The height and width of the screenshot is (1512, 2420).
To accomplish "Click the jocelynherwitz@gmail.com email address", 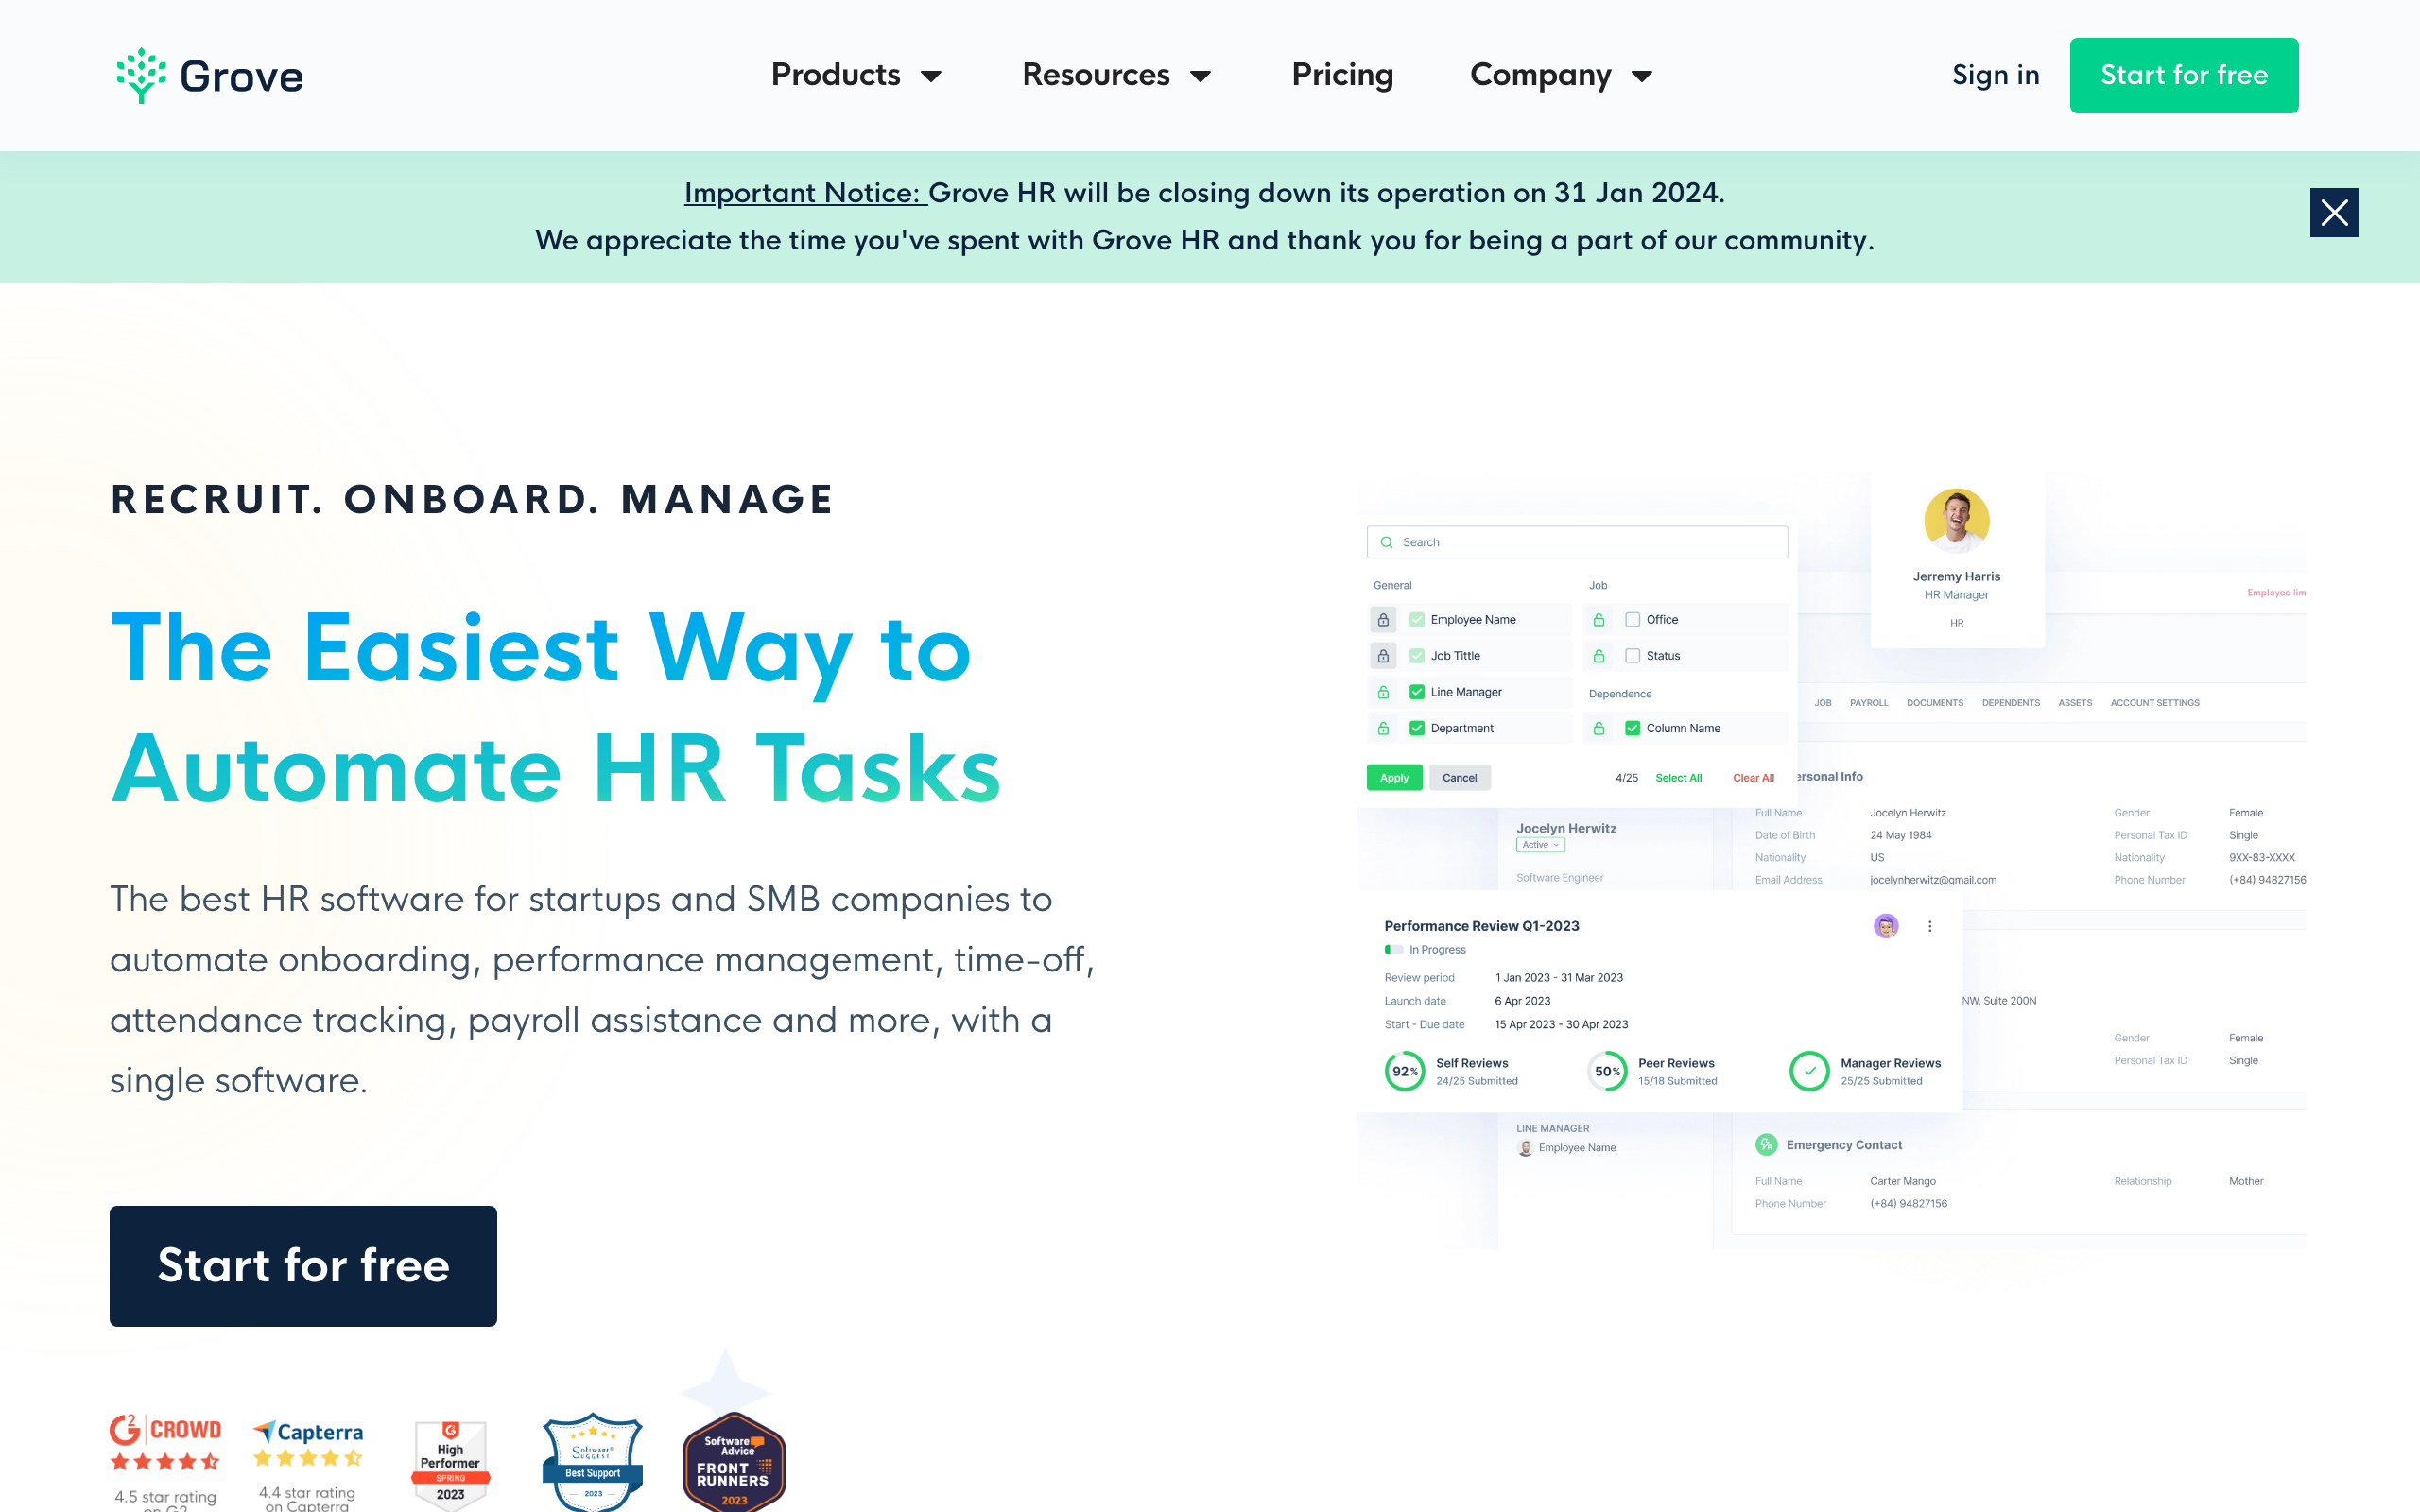I will coord(1932,880).
